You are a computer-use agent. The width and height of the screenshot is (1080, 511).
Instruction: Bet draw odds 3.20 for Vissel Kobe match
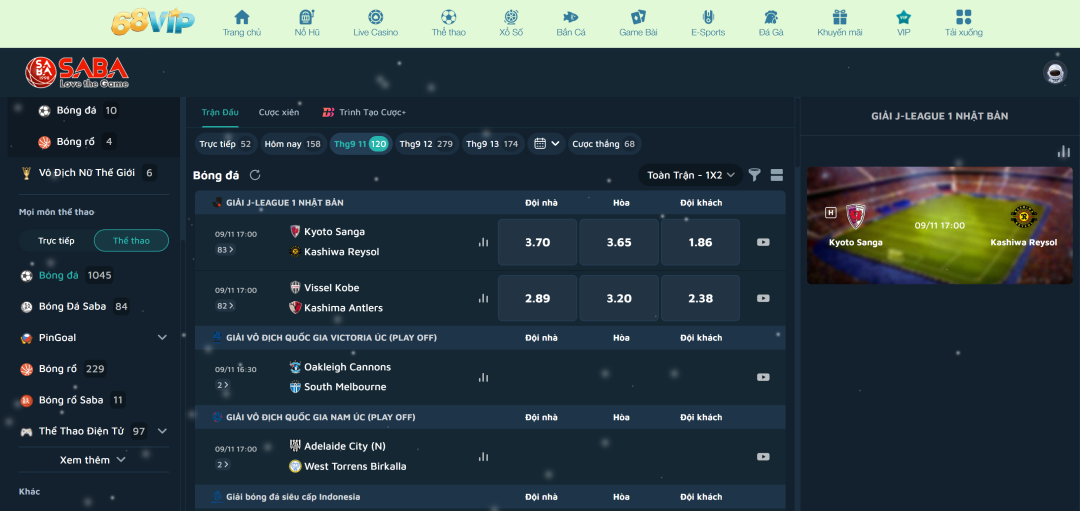619,298
